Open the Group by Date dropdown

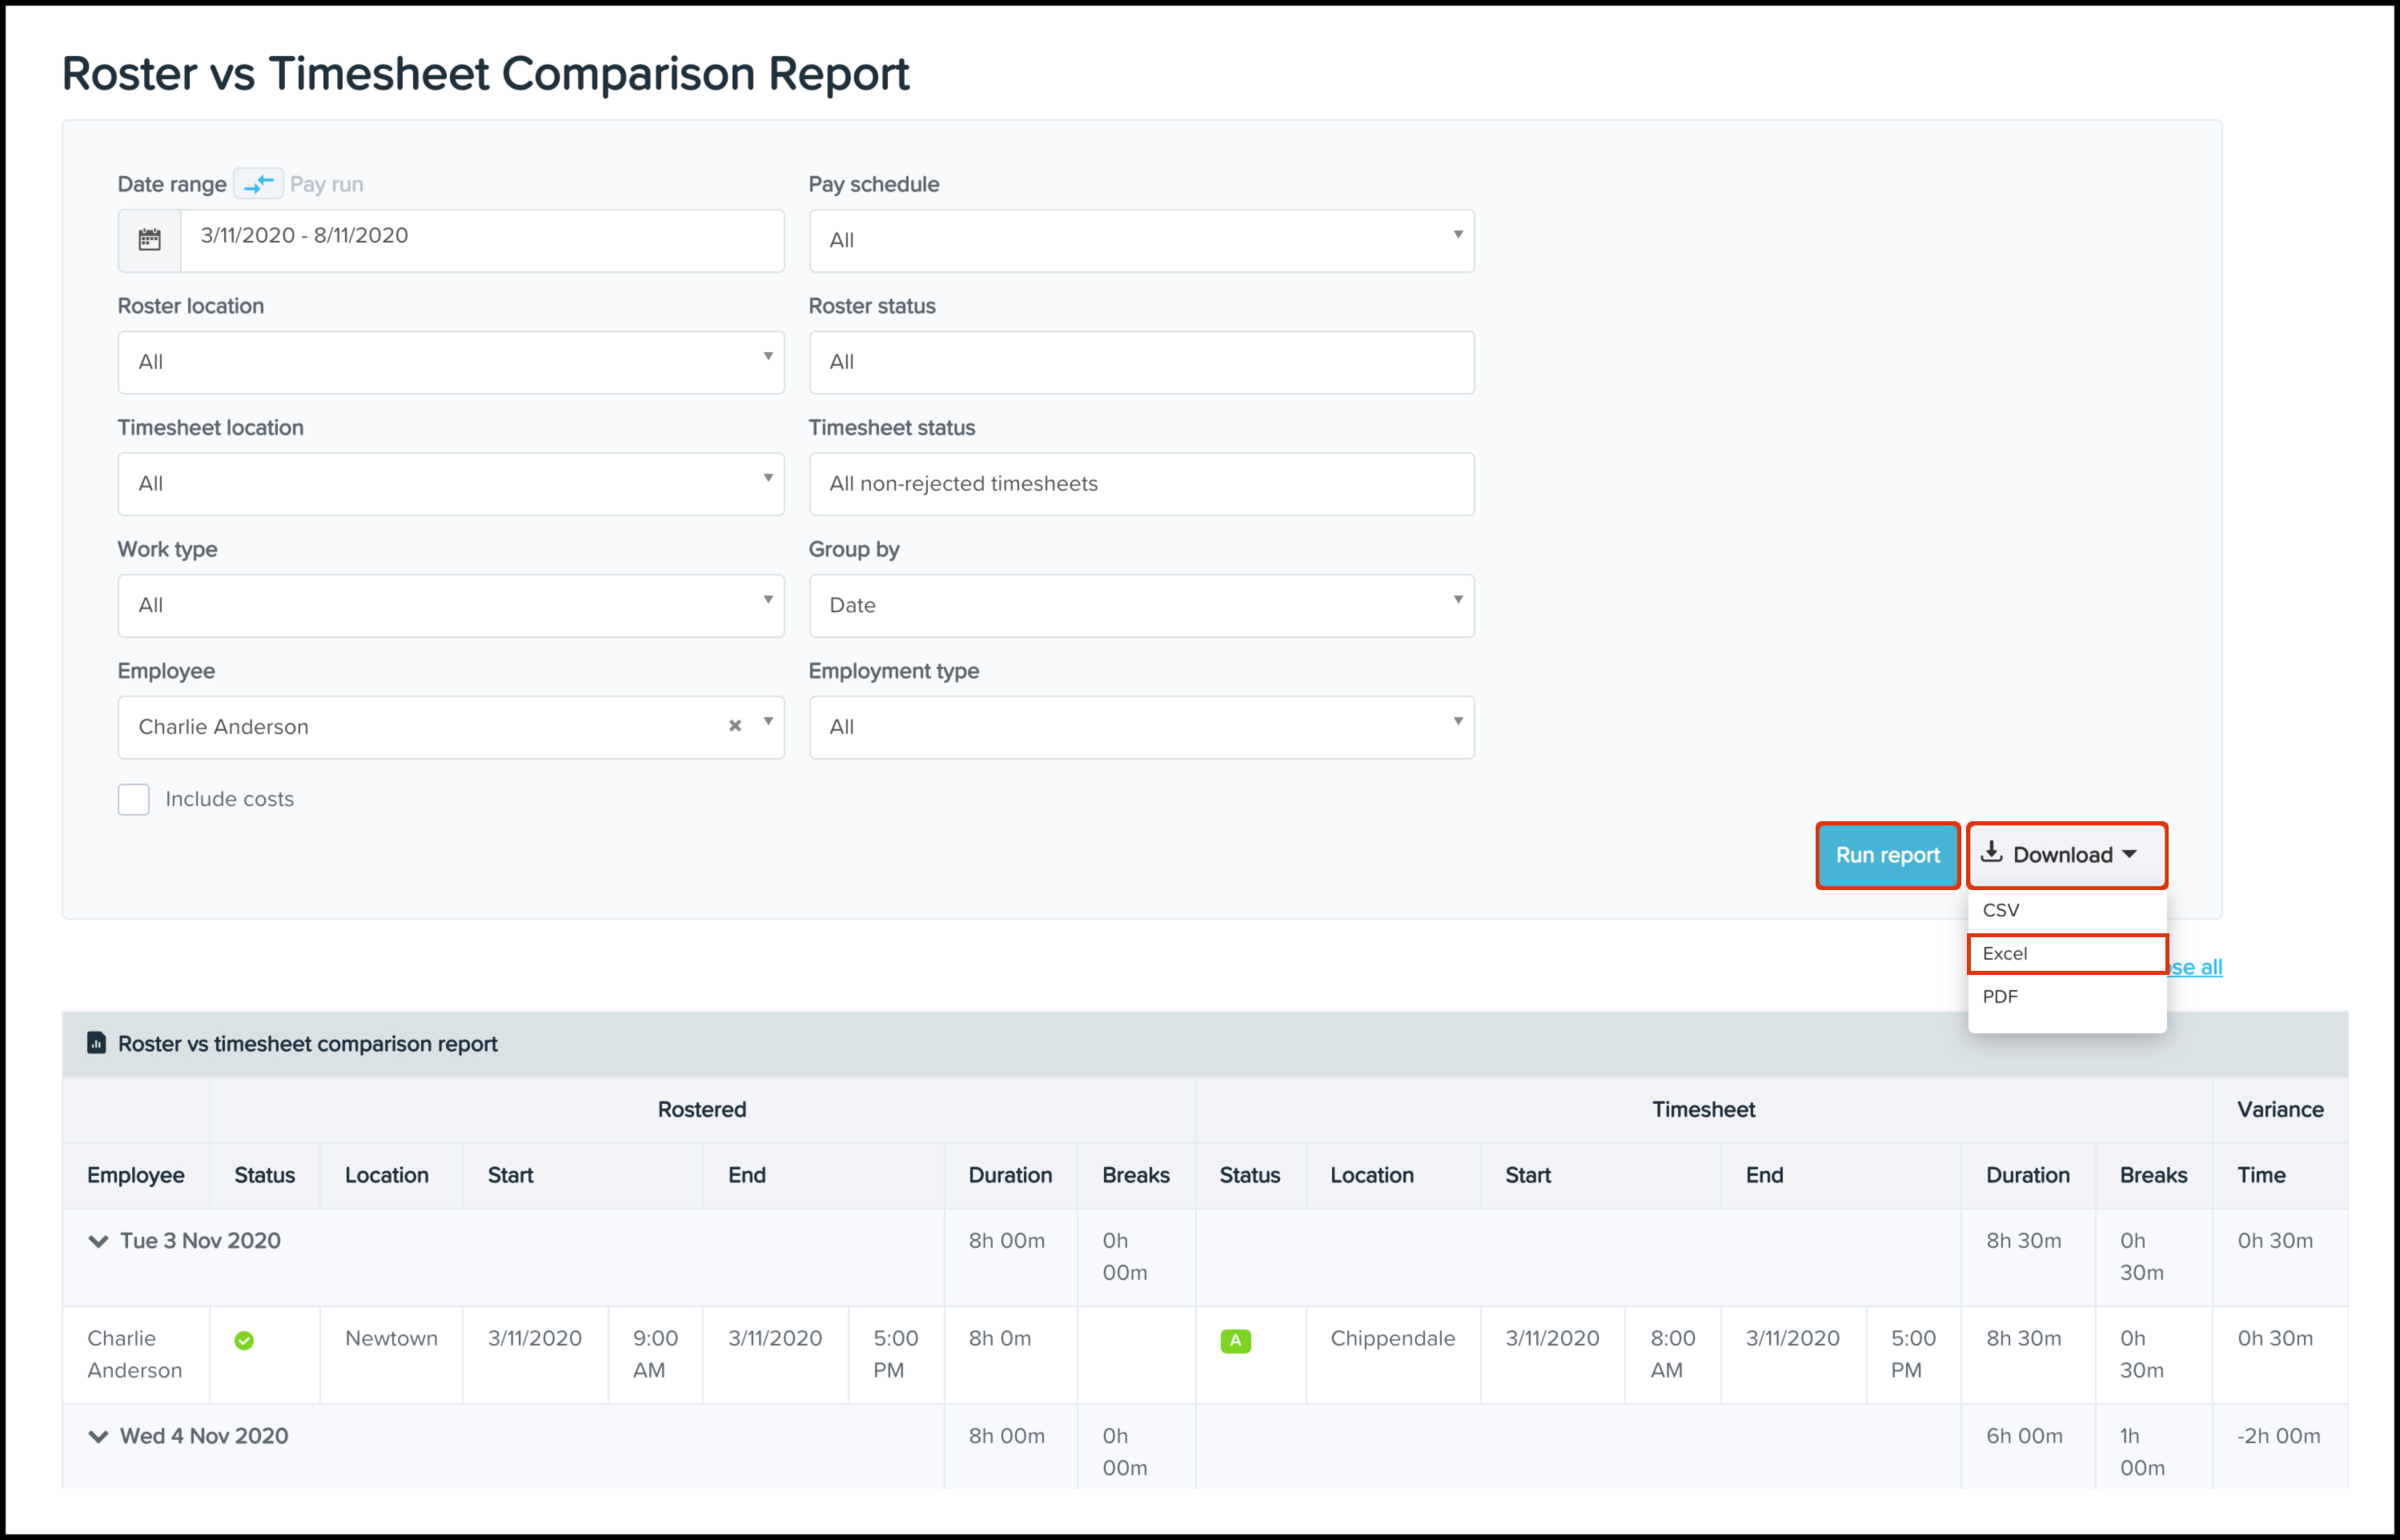click(1141, 605)
